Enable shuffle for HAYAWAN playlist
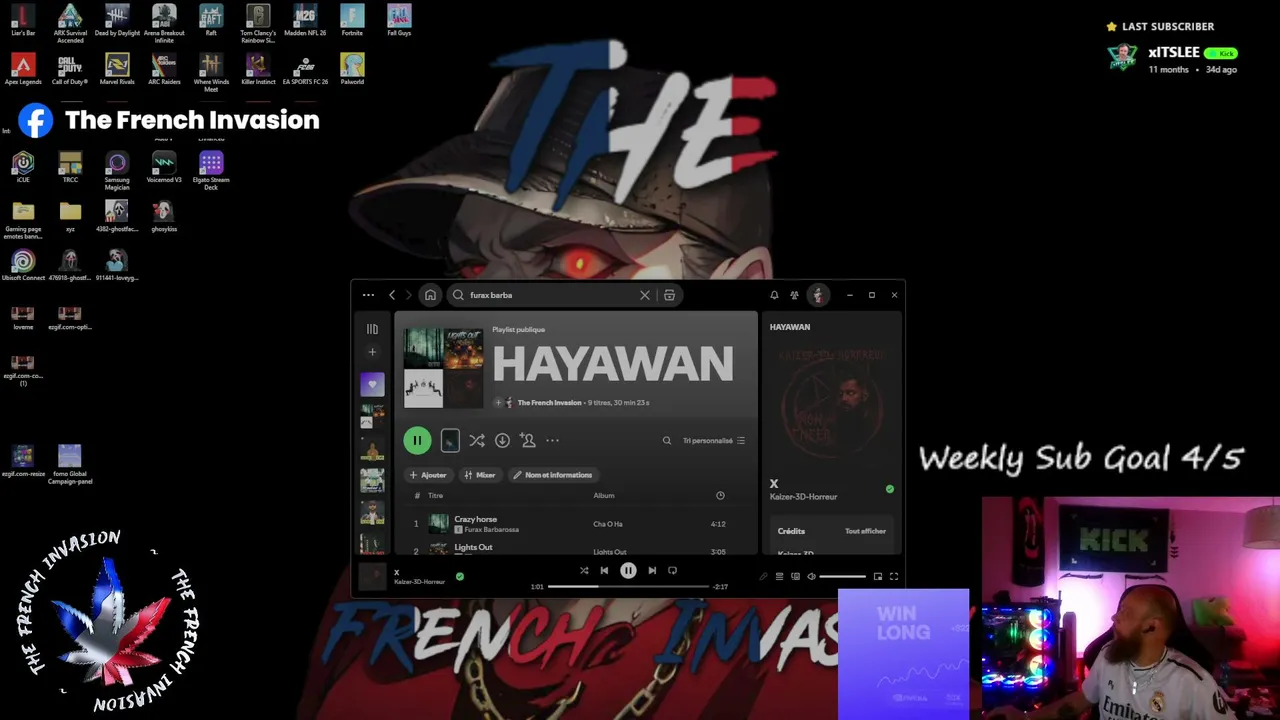Screen dimensions: 1280x720 pyautogui.click(x=477, y=440)
